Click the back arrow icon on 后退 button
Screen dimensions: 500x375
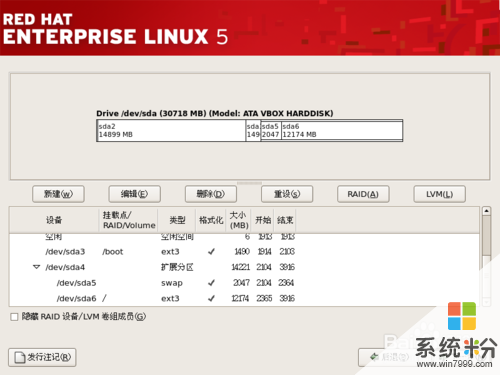(x=374, y=357)
